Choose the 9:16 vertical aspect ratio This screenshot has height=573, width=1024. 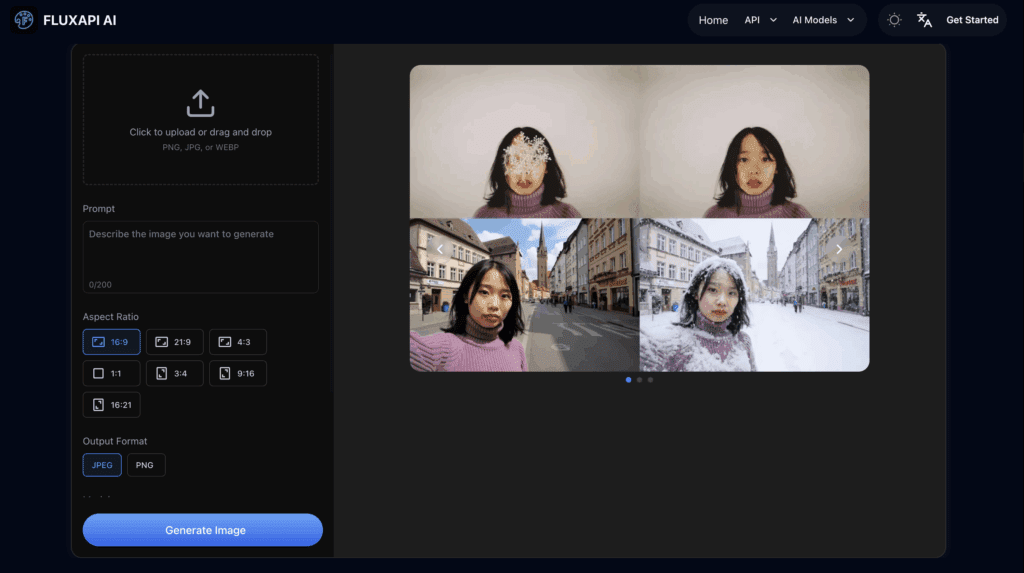point(237,373)
